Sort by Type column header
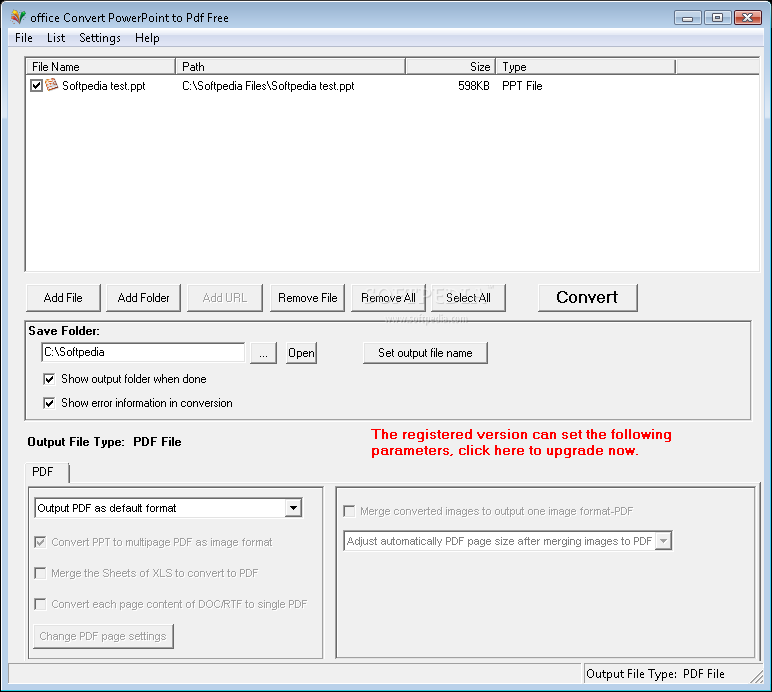Screen dimensions: 772x692 coord(585,66)
